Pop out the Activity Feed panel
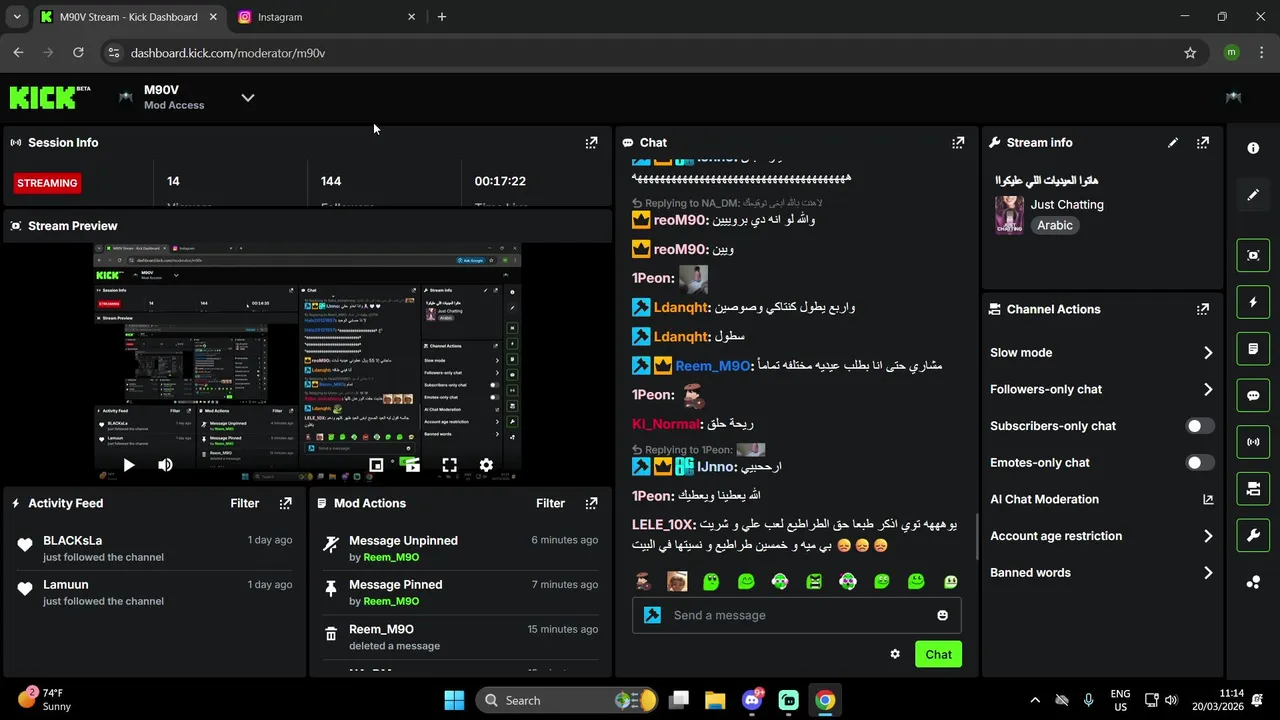The width and height of the screenshot is (1280, 720). tap(285, 504)
